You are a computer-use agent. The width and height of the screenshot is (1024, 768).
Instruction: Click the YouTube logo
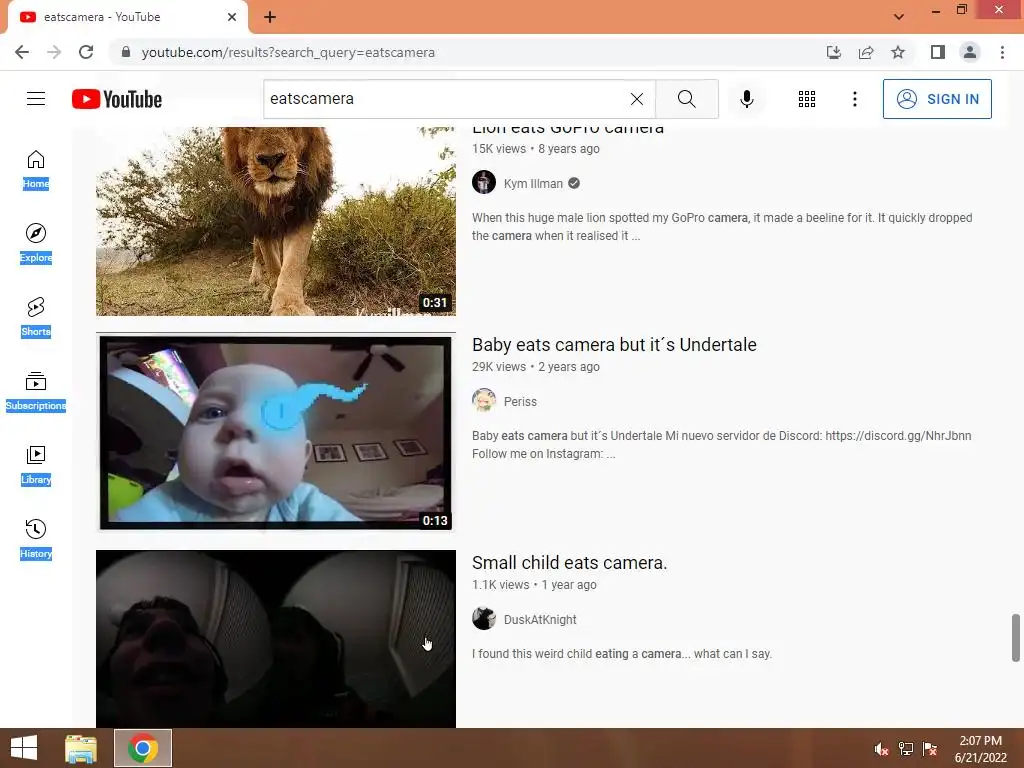pos(117,99)
